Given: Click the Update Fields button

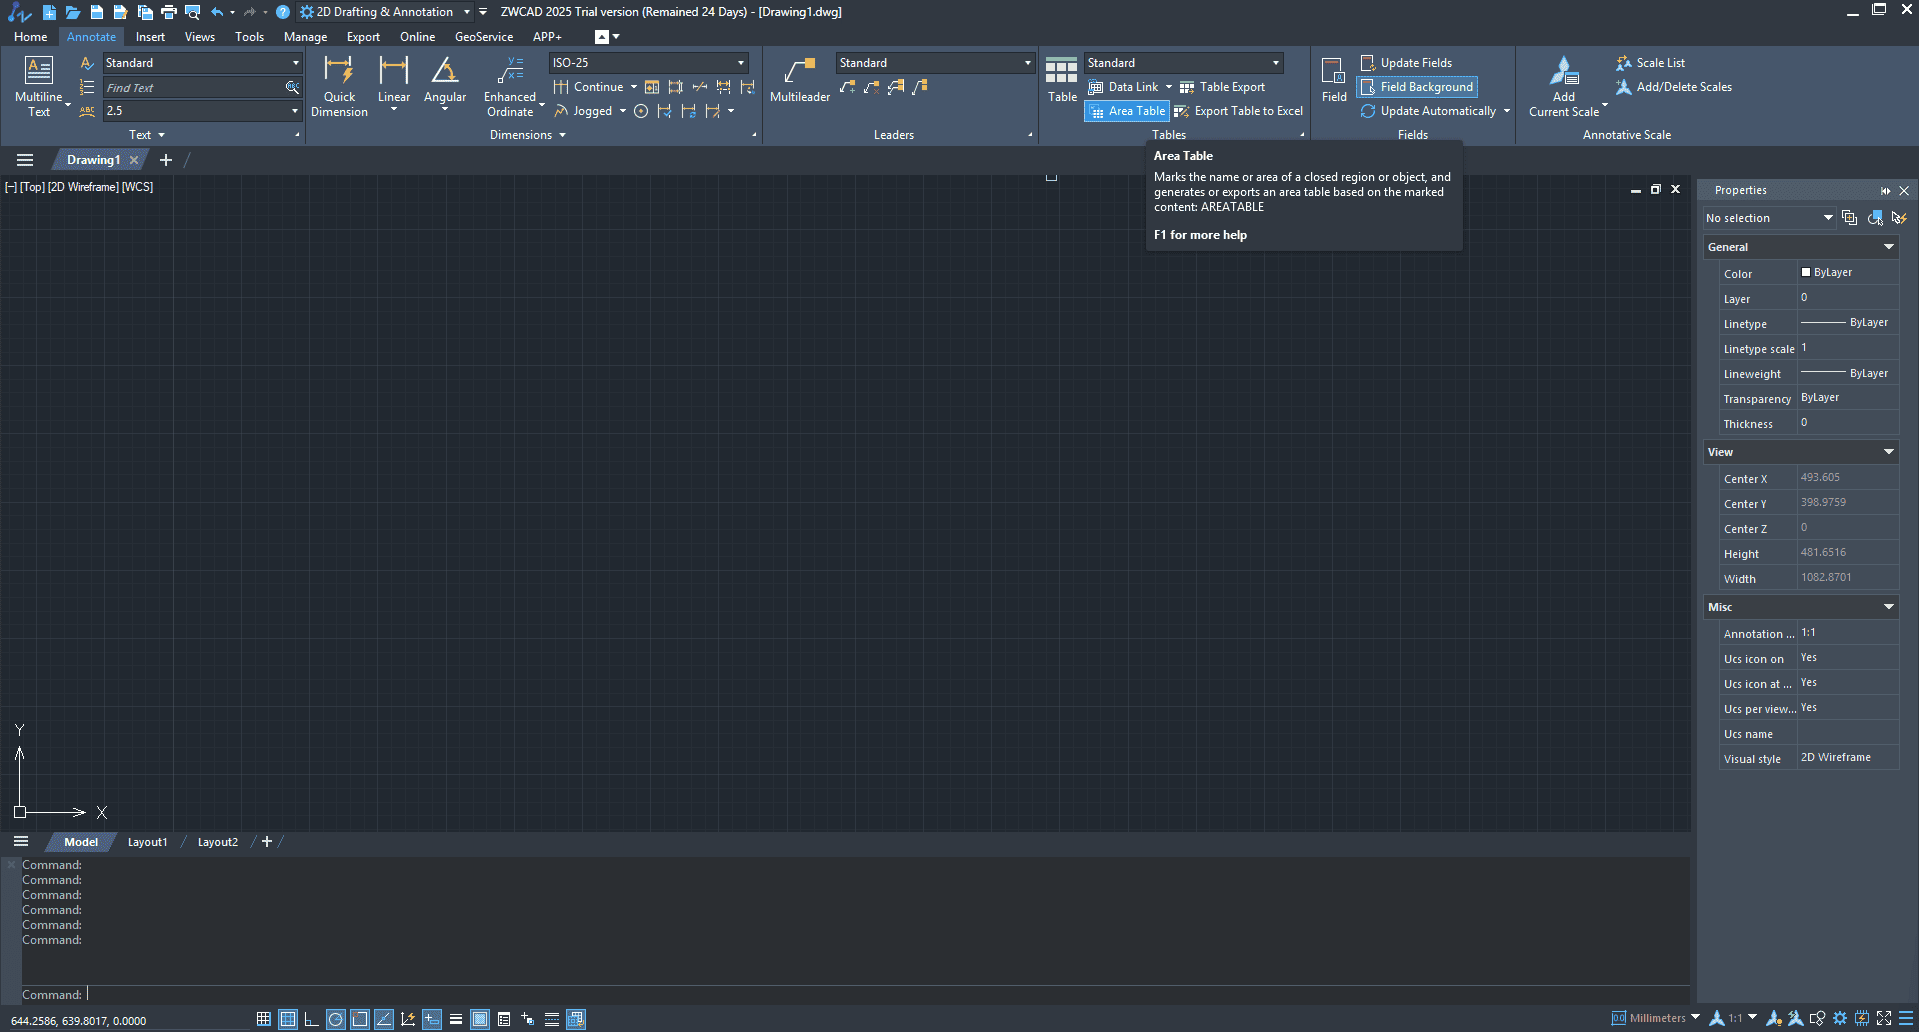Looking at the screenshot, I should pos(1405,63).
